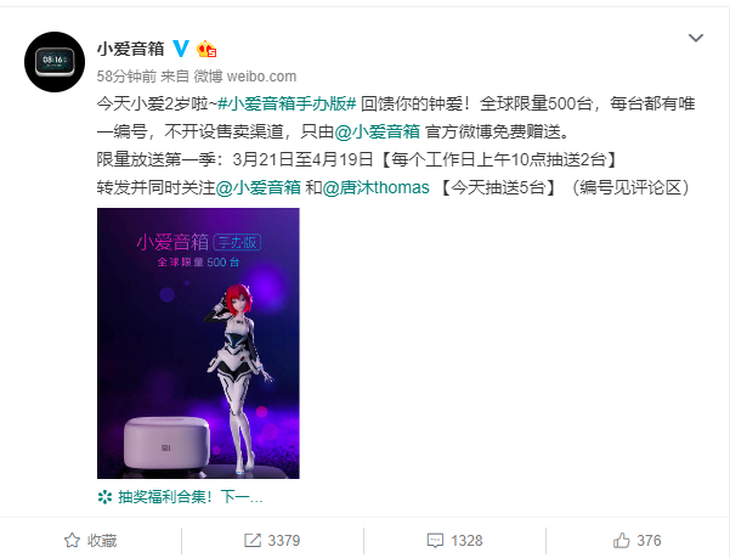
Task: Open the #小爱音箱手办版# hashtag topic
Action: [x=287, y=103]
